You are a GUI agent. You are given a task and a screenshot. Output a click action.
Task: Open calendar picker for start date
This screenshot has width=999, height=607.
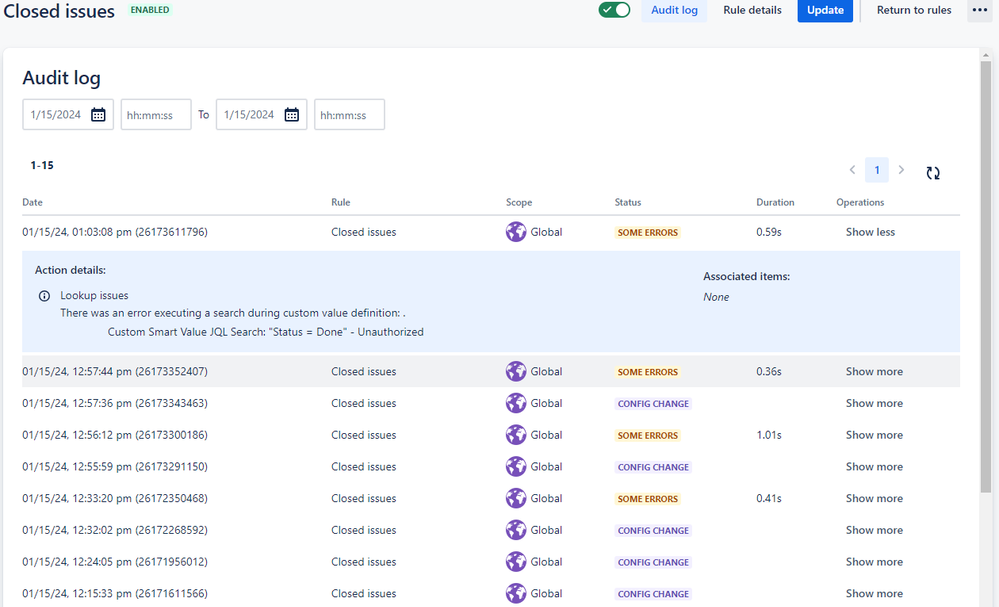coord(98,115)
